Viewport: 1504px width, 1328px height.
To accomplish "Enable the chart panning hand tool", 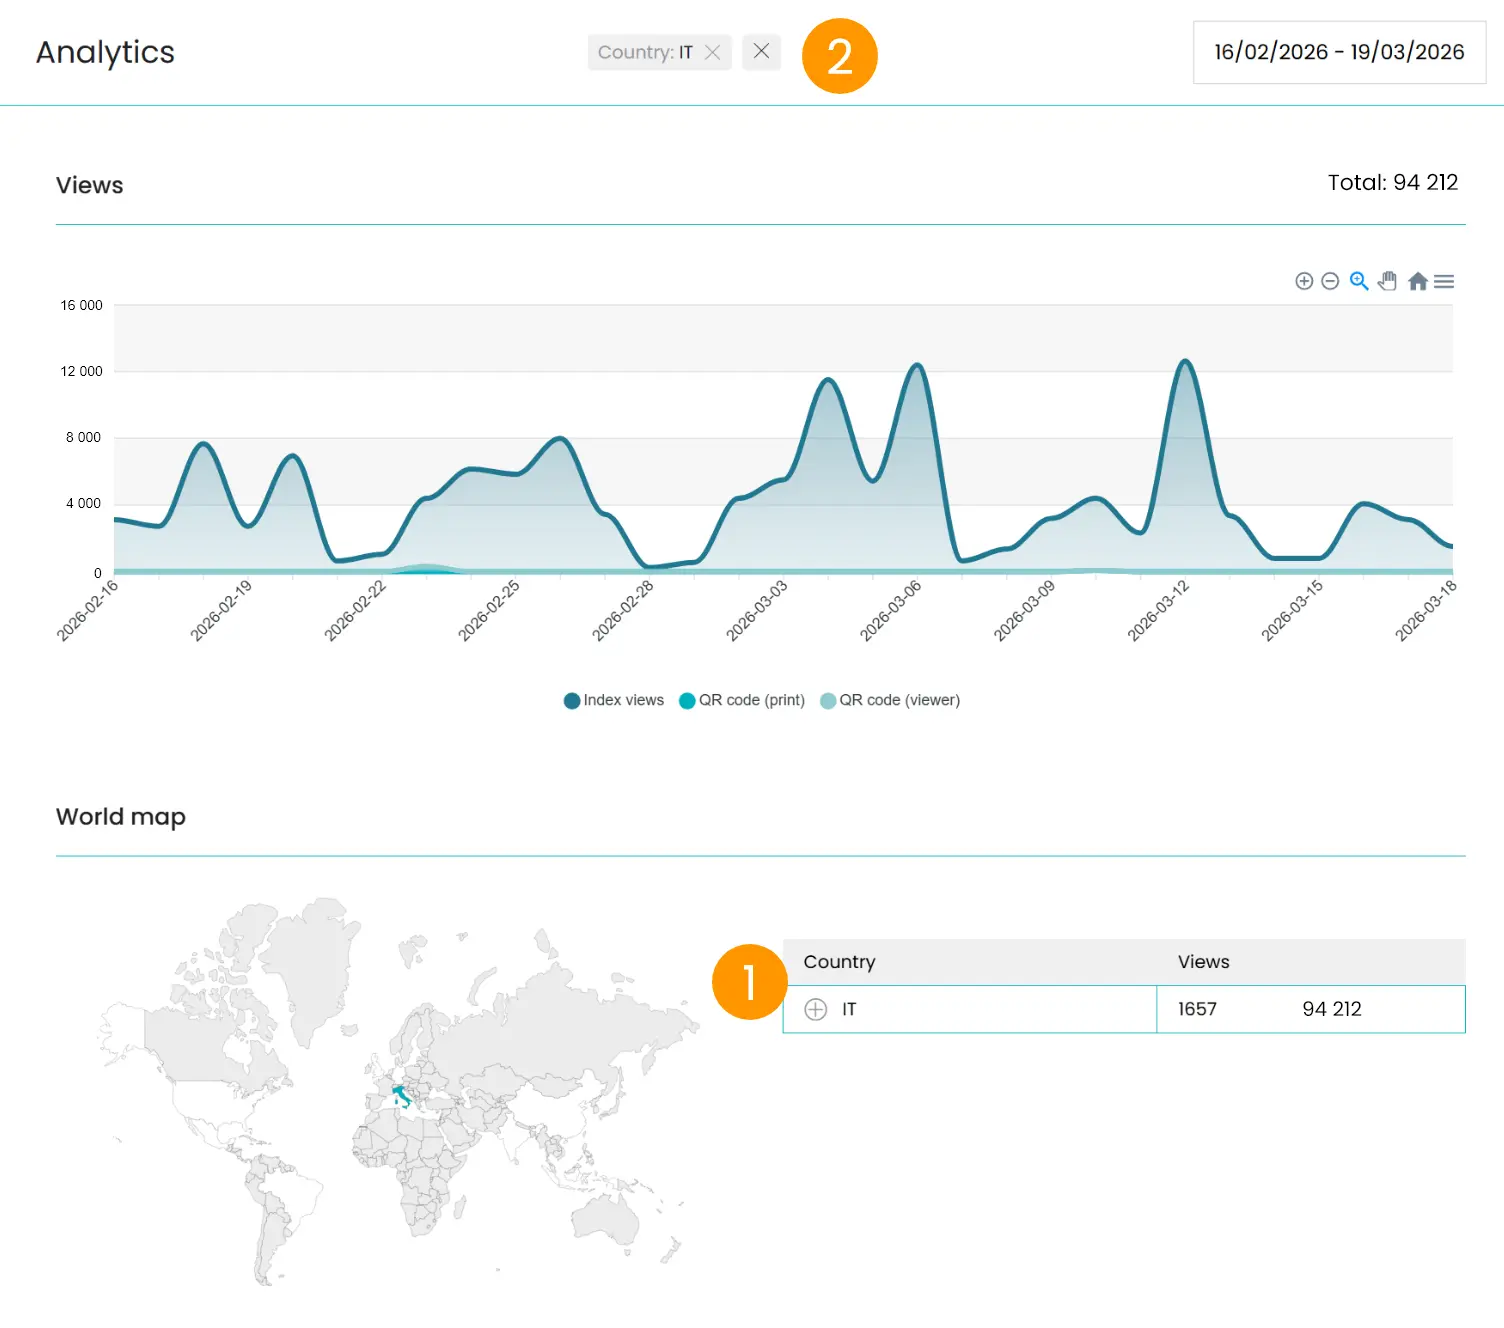I will coord(1387,281).
